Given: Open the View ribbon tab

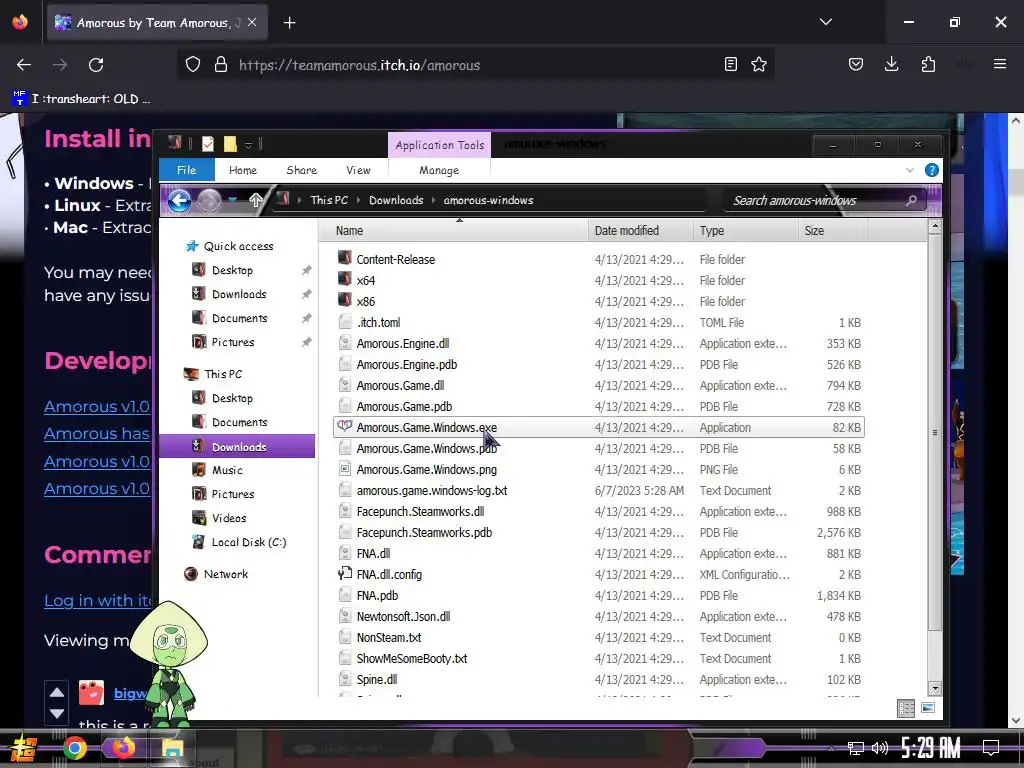Looking at the screenshot, I should tap(359, 170).
